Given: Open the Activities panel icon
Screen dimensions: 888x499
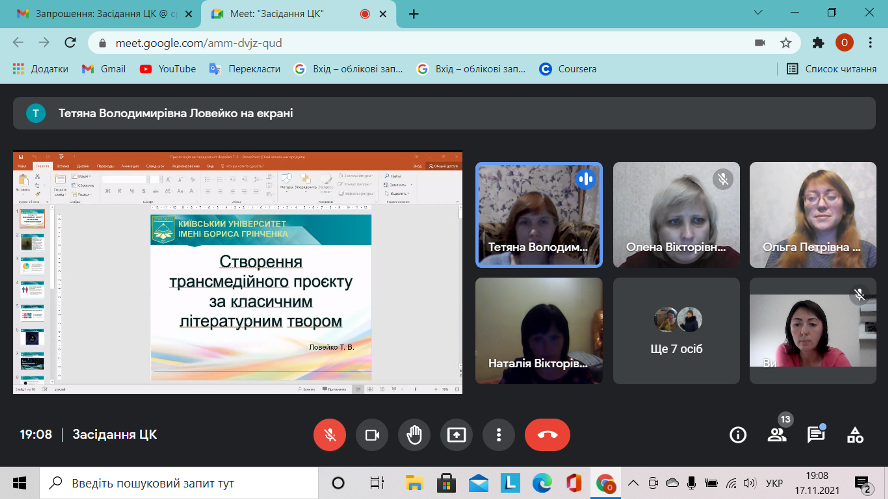Looking at the screenshot, I should click(855, 435).
